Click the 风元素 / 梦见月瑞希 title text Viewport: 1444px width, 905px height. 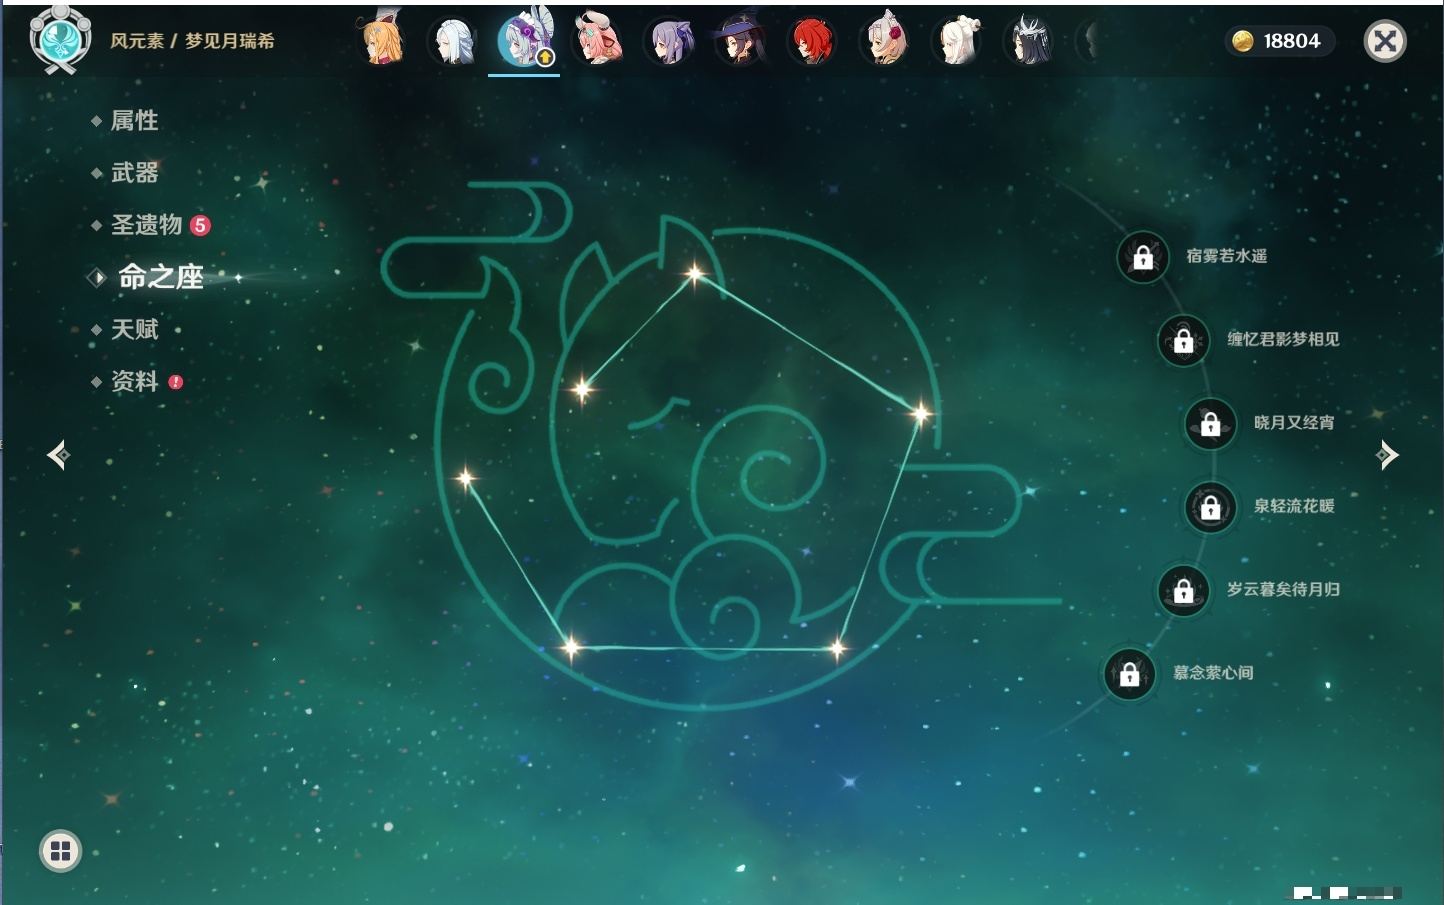point(192,41)
